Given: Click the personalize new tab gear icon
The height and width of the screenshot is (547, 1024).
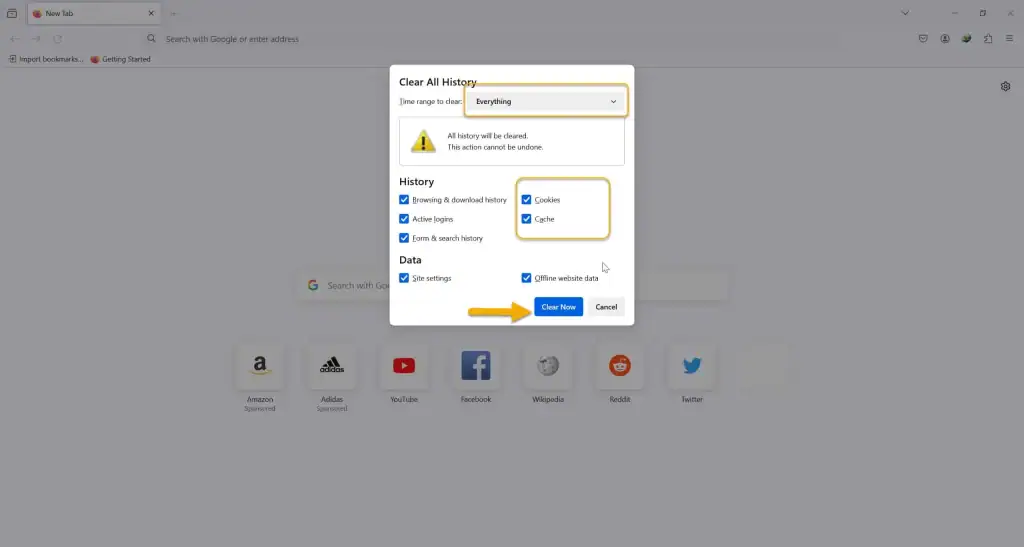Looking at the screenshot, I should click(1005, 87).
